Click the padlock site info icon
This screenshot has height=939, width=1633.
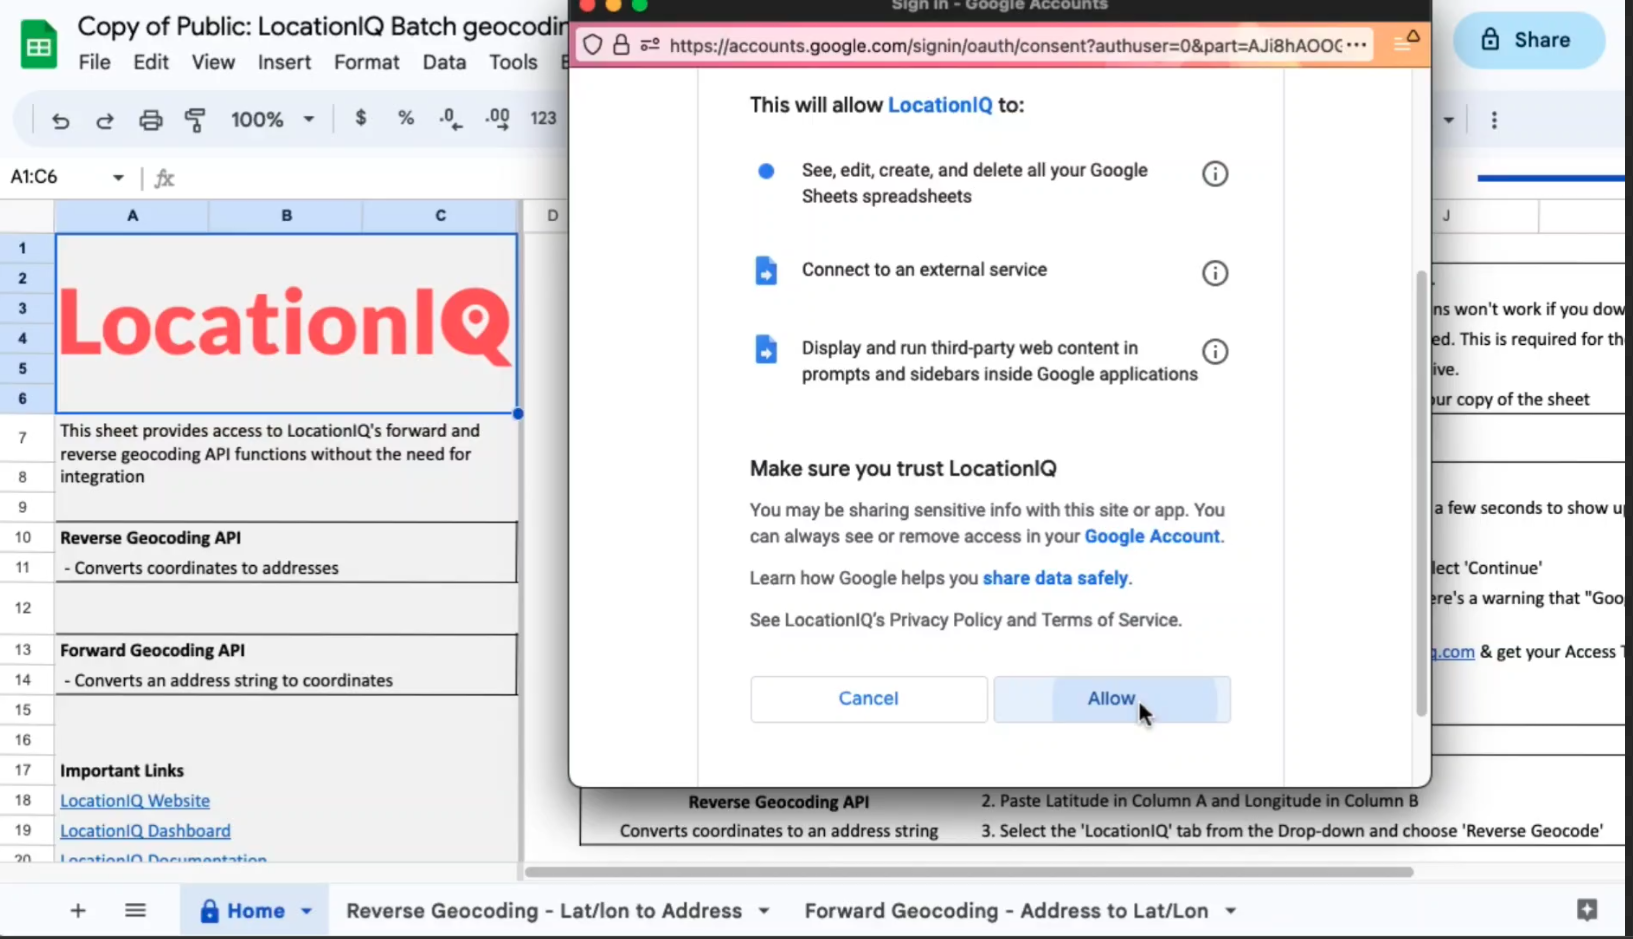(x=621, y=44)
